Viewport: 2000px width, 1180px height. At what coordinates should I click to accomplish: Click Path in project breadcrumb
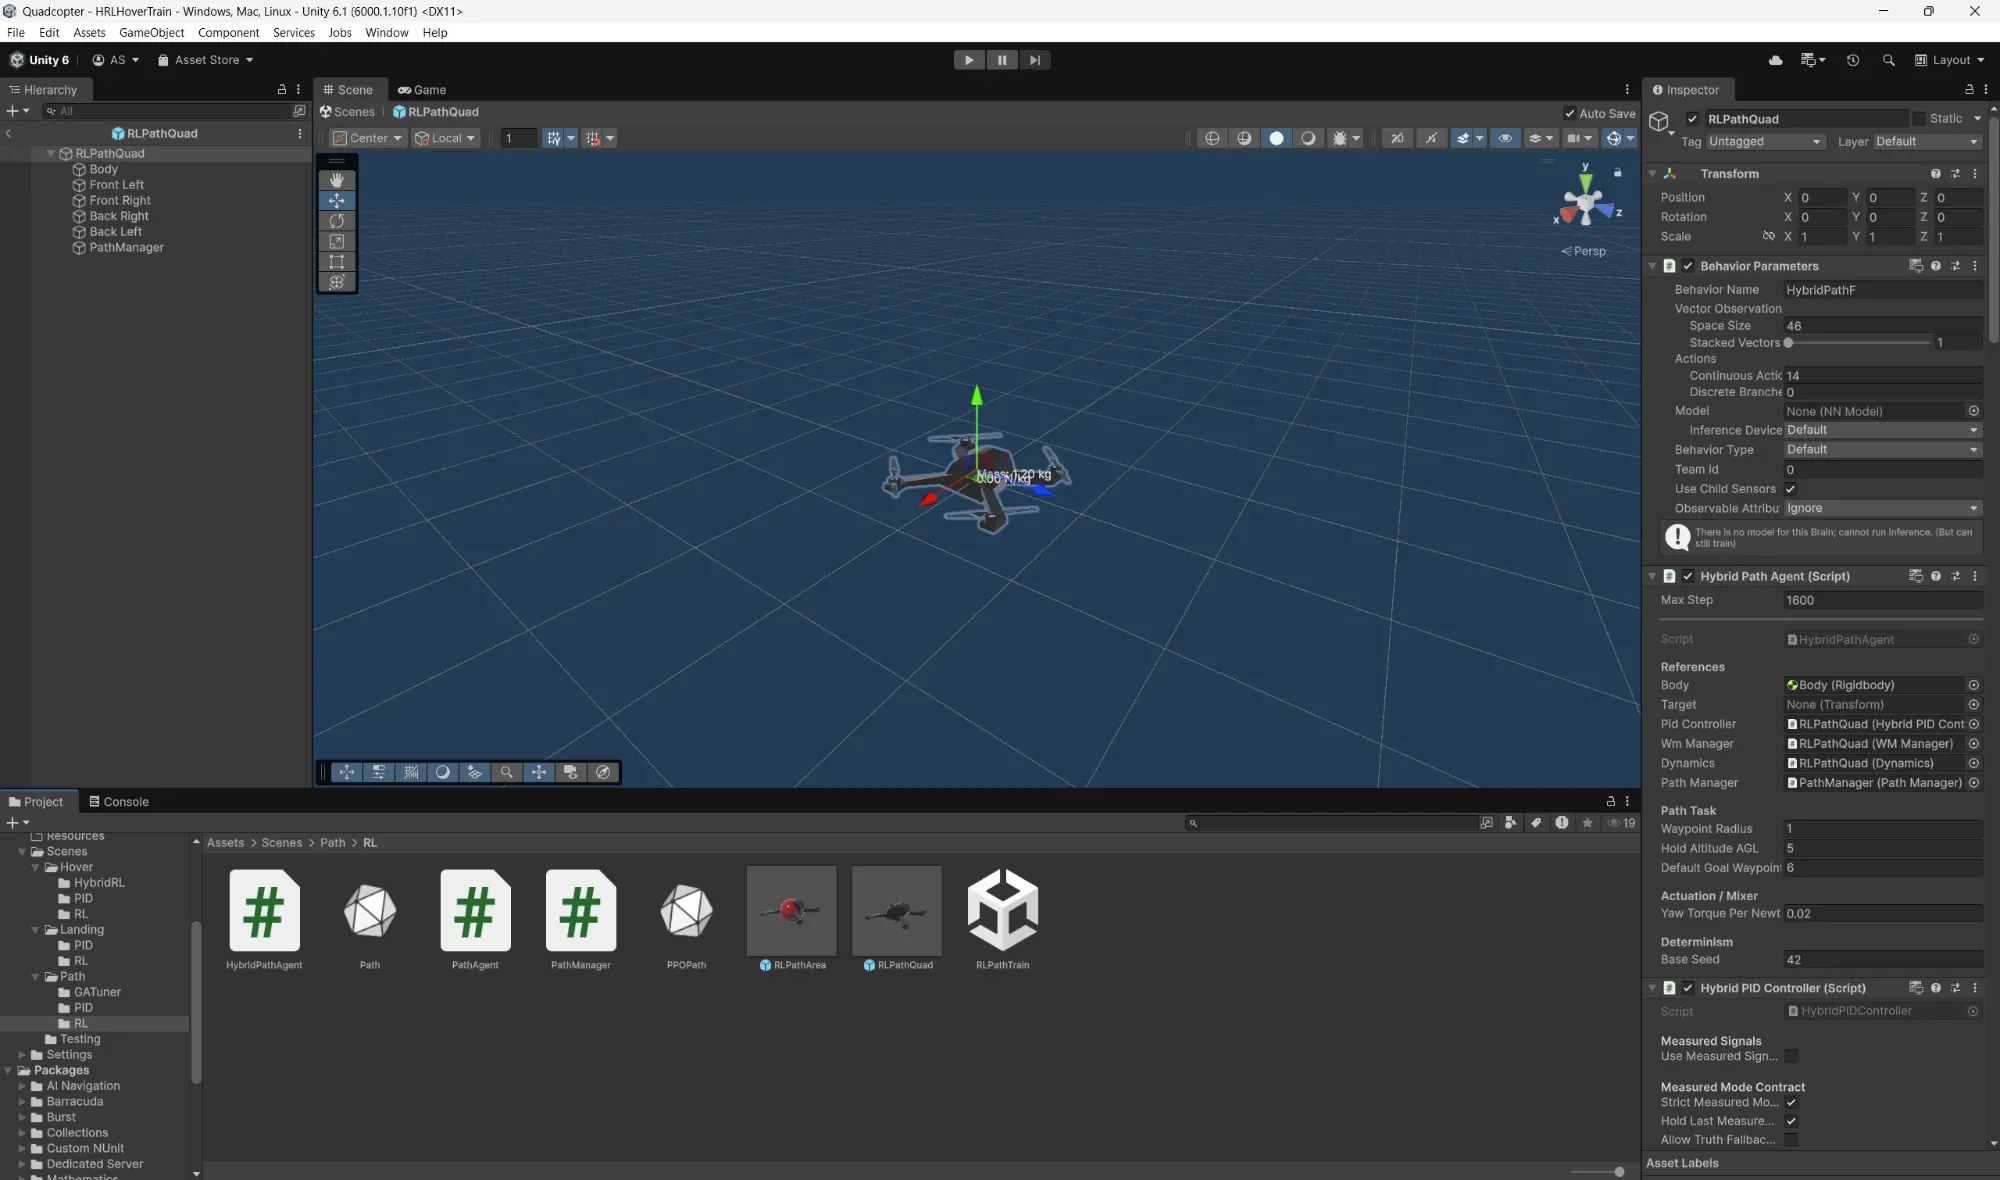click(x=333, y=843)
